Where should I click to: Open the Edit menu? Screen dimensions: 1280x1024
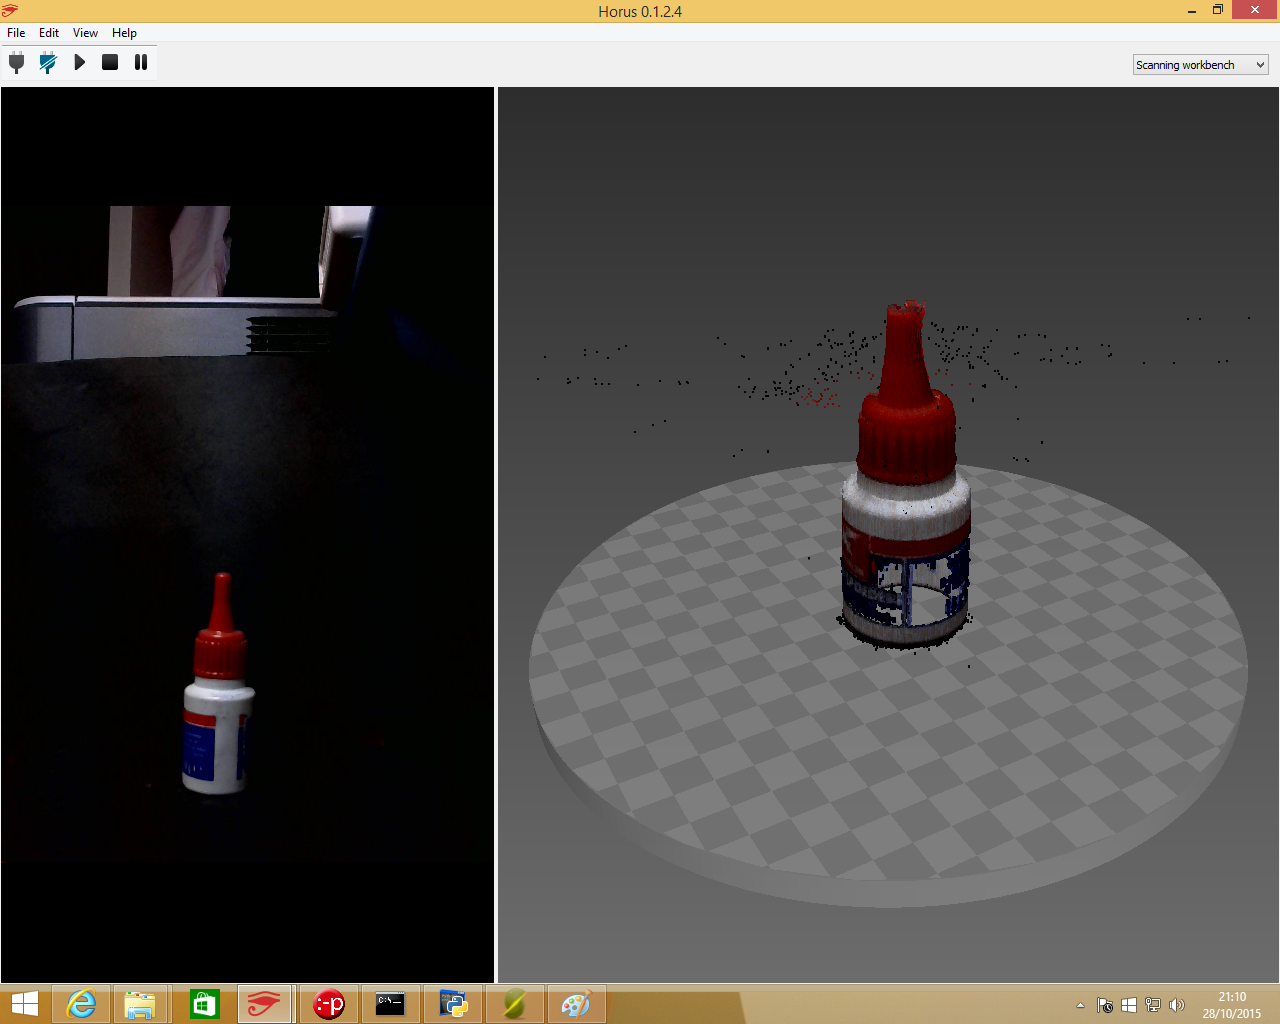click(x=49, y=33)
